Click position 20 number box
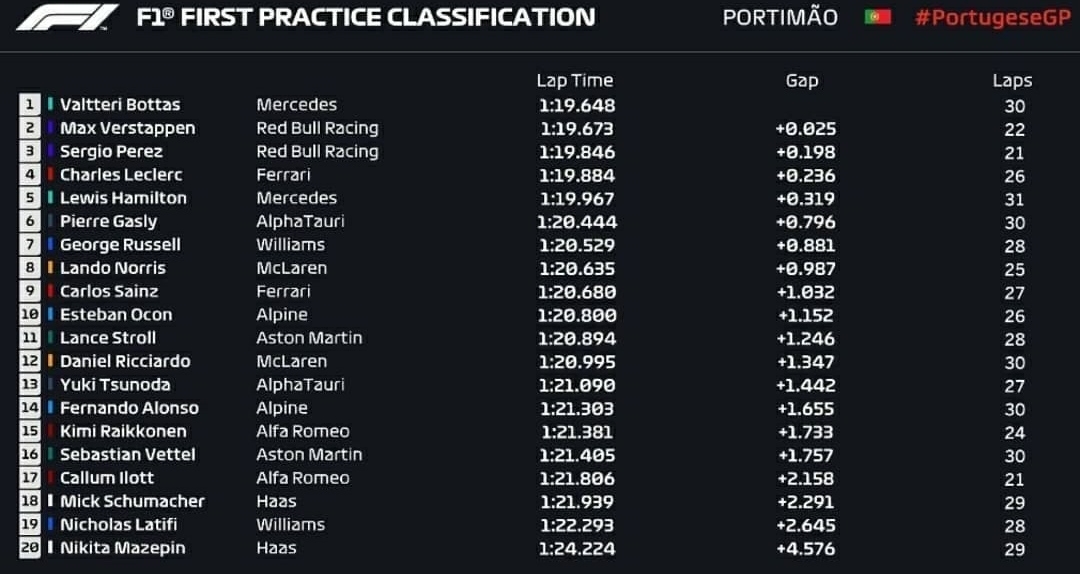The height and width of the screenshot is (574, 1080). click(29, 548)
